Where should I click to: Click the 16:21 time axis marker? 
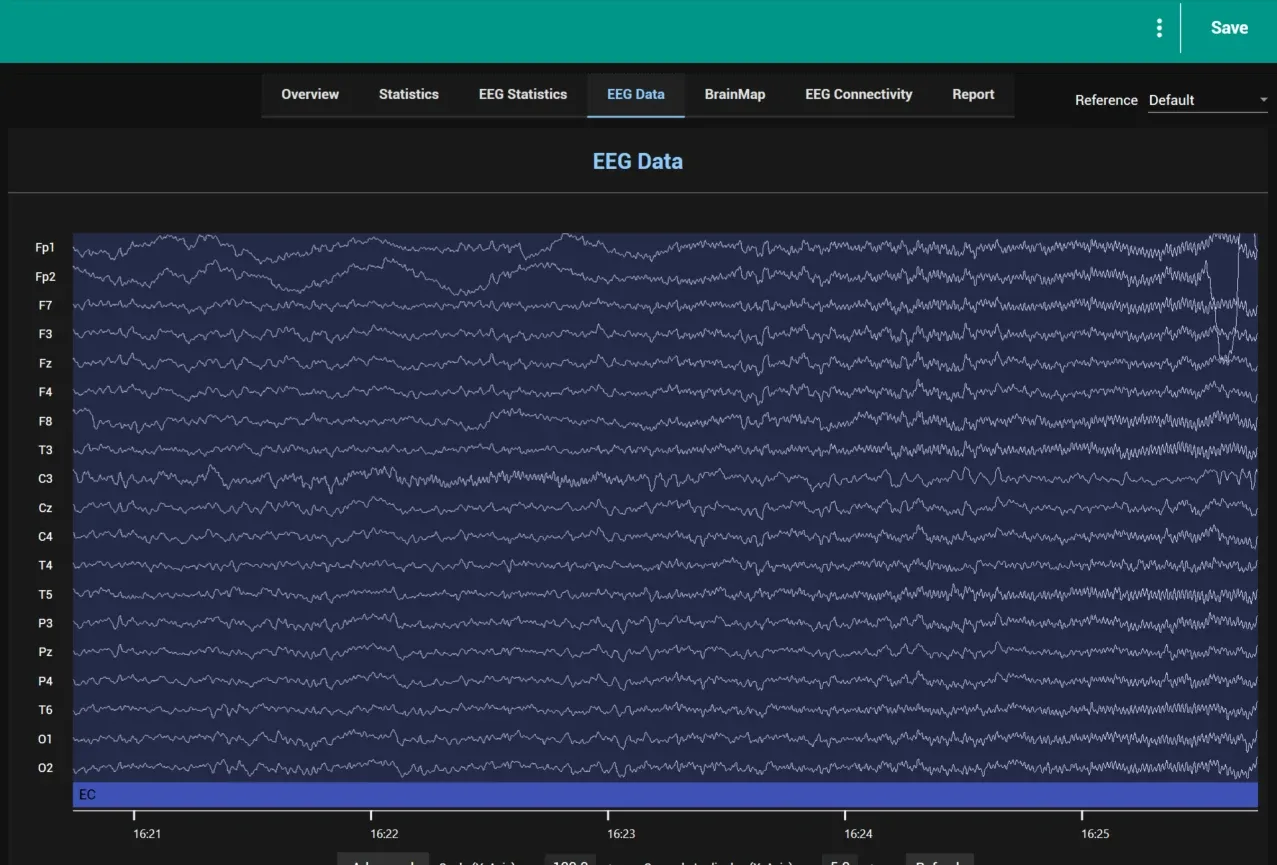147,833
